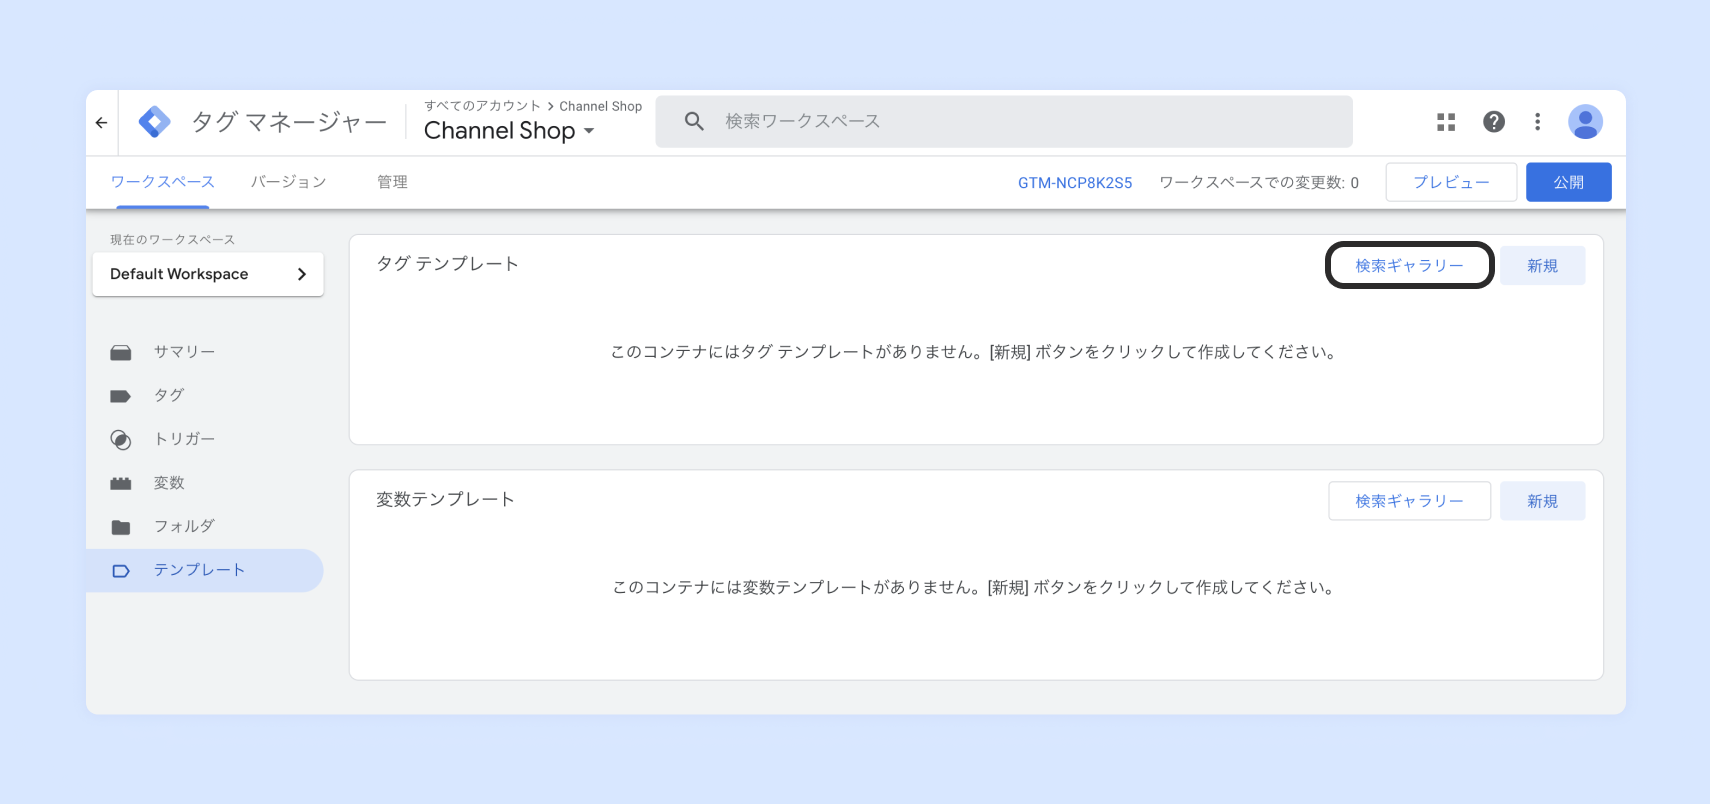Open サマリー in the sidebar
Image resolution: width=1710 pixels, height=804 pixels.
[184, 352]
